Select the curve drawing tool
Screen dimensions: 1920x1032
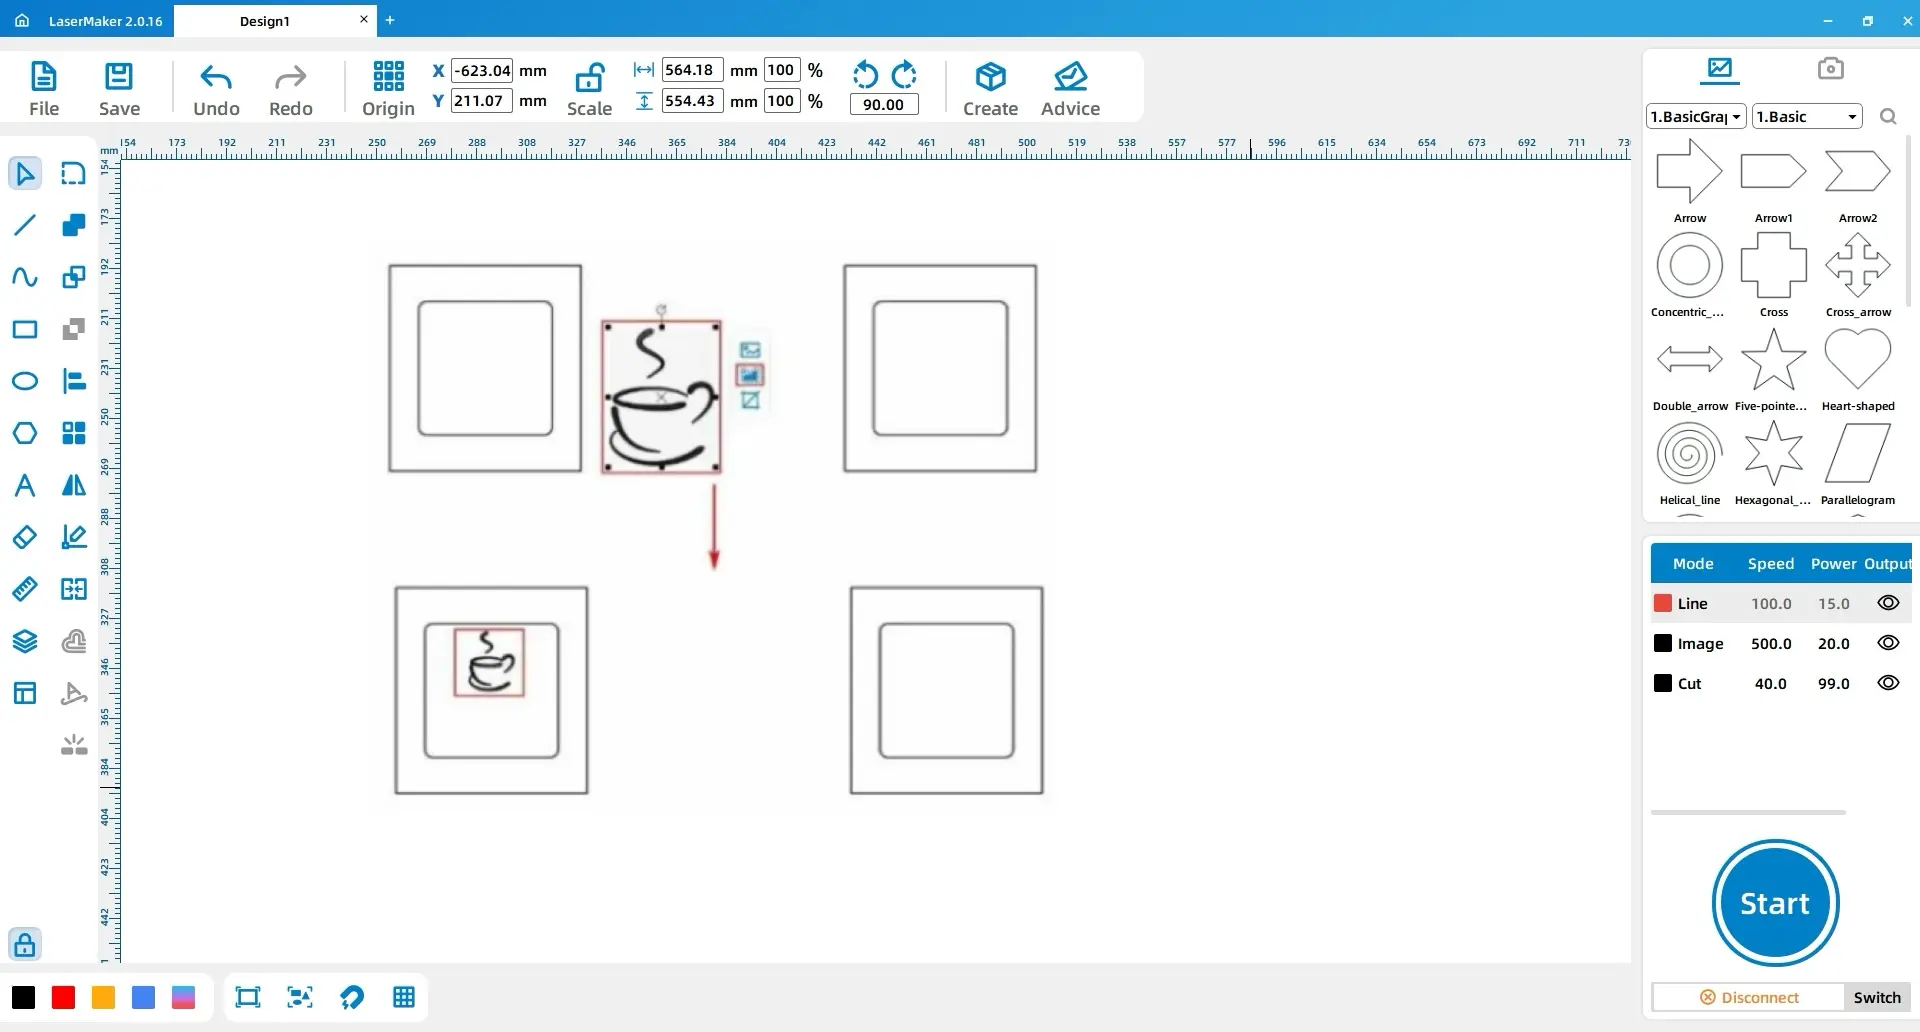[x=24, y=277]
